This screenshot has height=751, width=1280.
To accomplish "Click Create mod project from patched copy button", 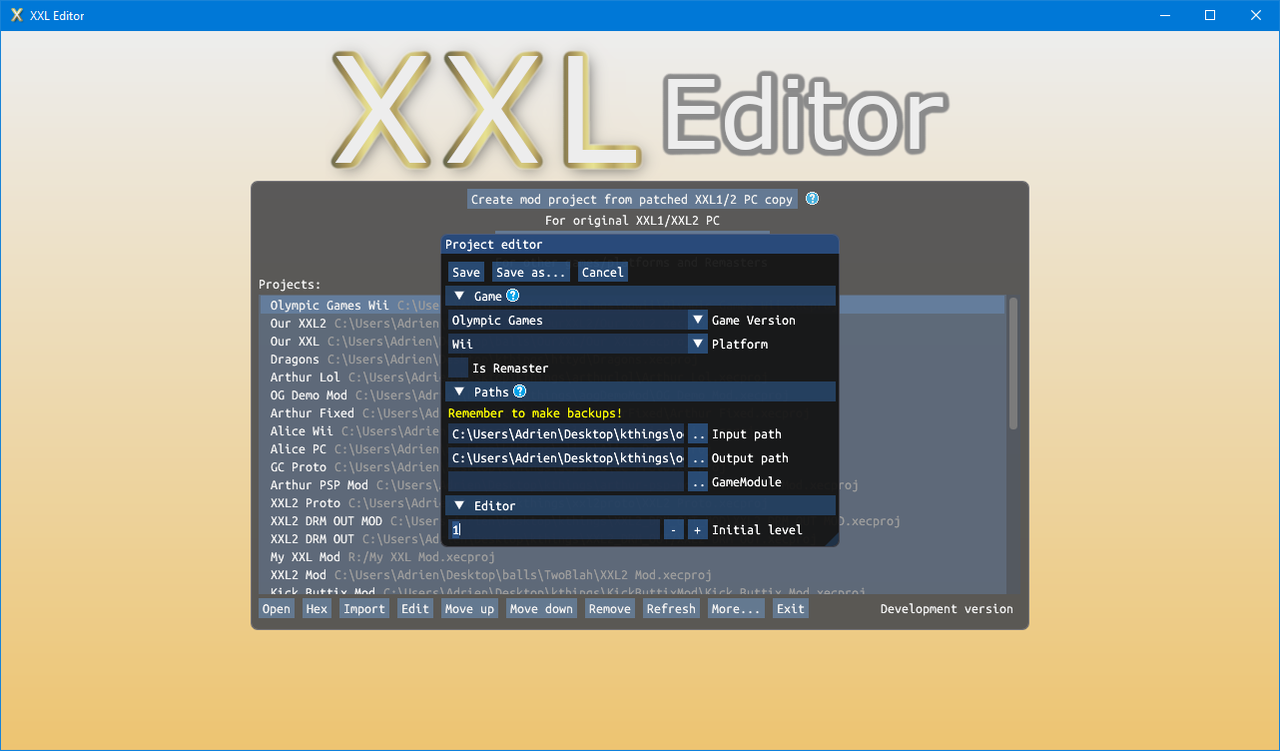I will click(x=632, y=199).
